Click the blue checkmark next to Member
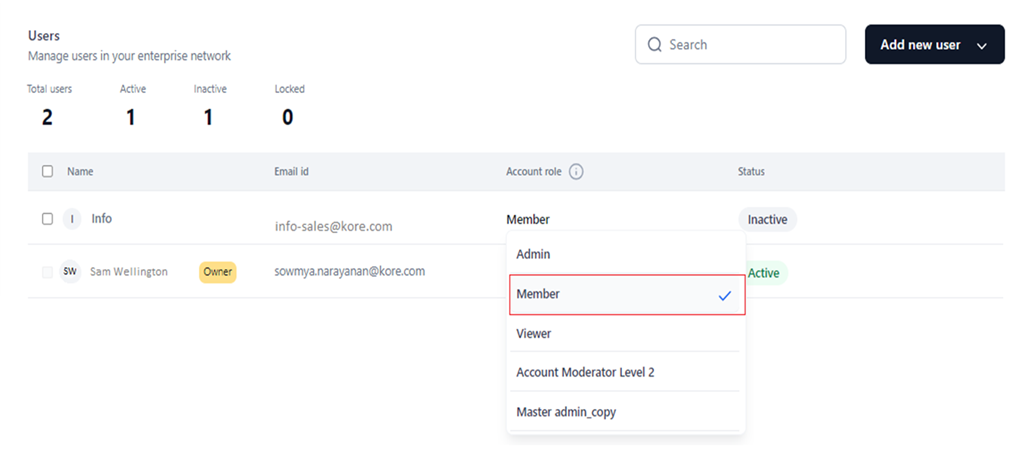The image size is (1018, 455). pos(725,295)
